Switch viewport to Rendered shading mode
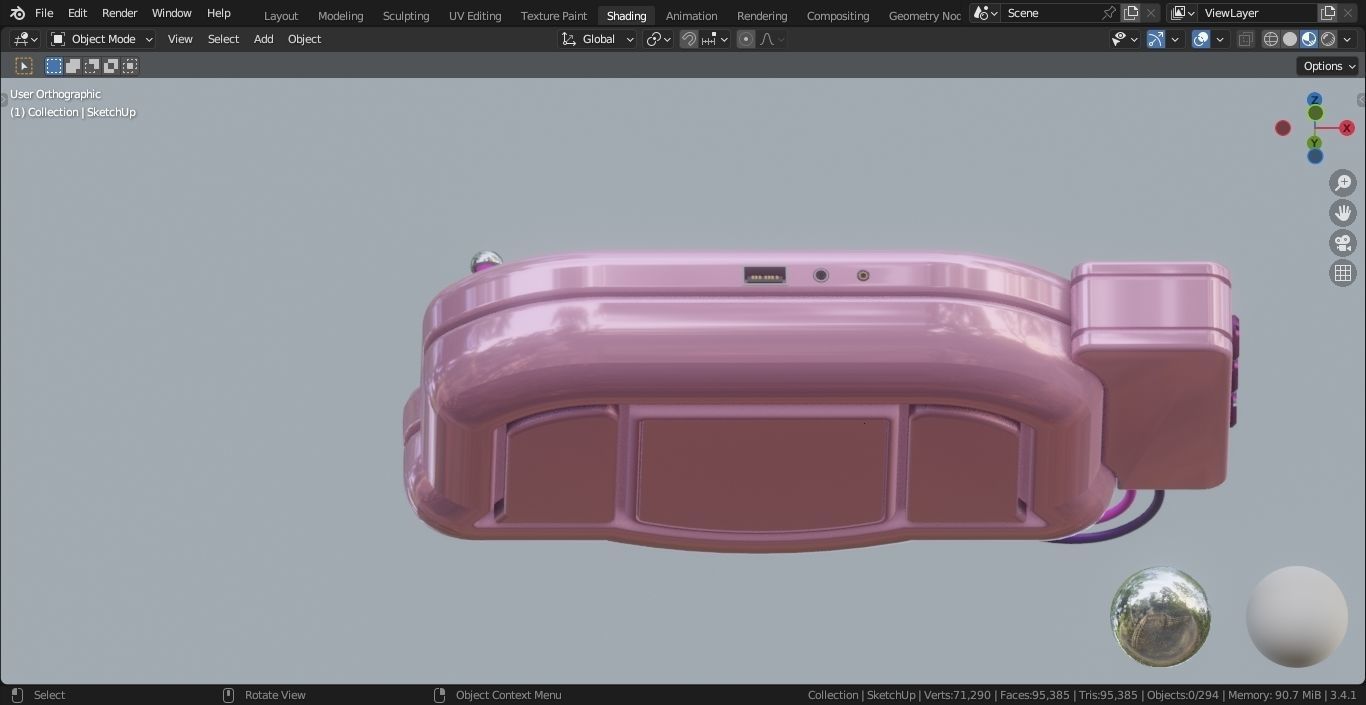1366x705 pixels. point(1326,39)
